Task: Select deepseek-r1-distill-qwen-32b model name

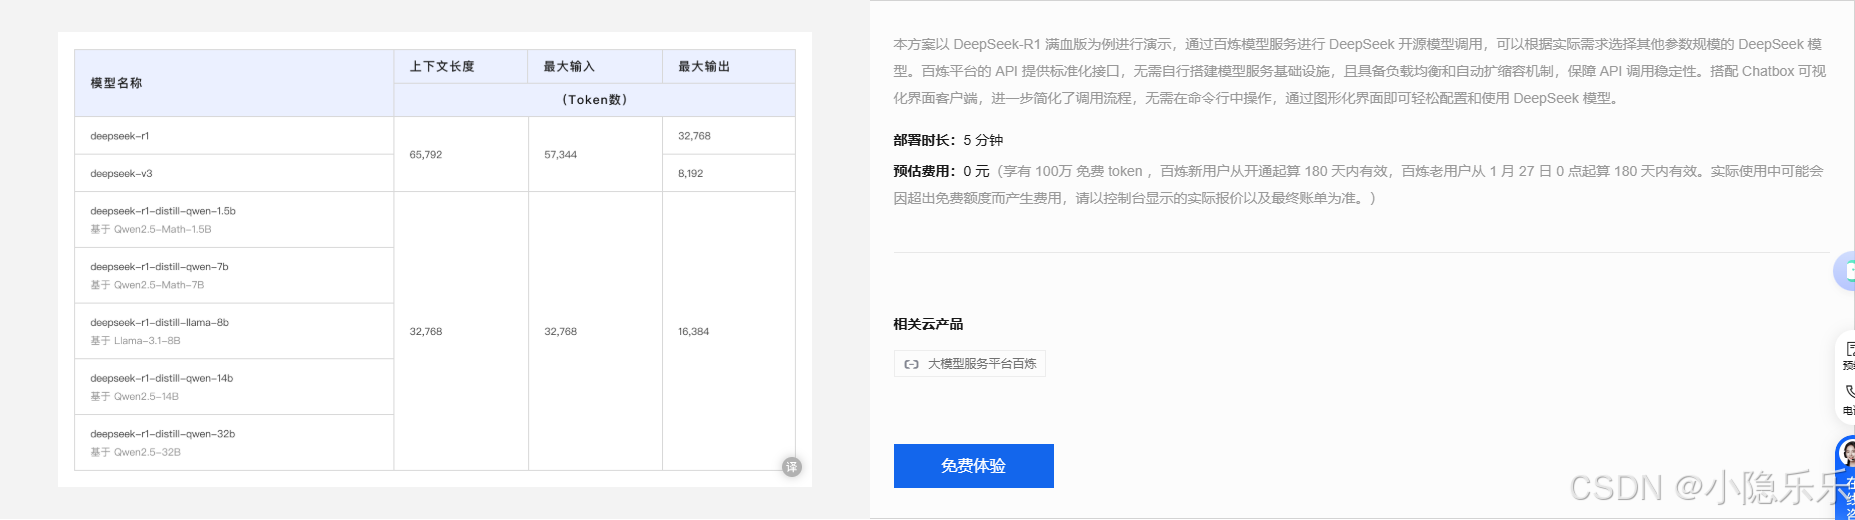Action: pyautogui.click(x=162, y=435)
